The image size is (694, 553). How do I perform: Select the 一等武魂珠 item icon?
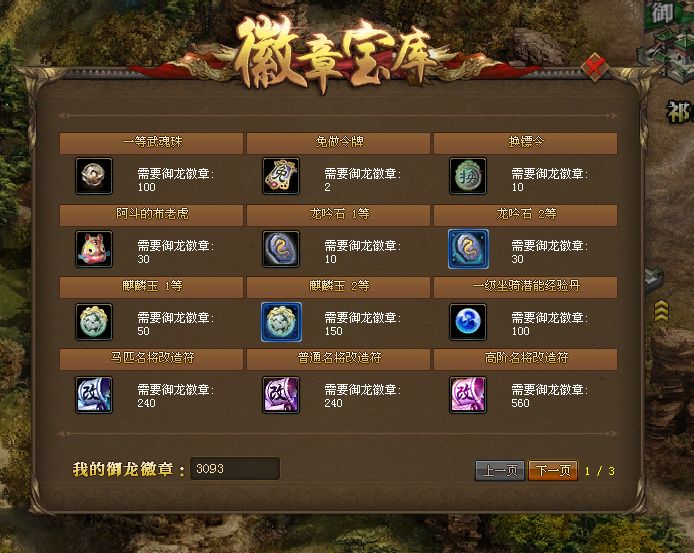[94, 176]
